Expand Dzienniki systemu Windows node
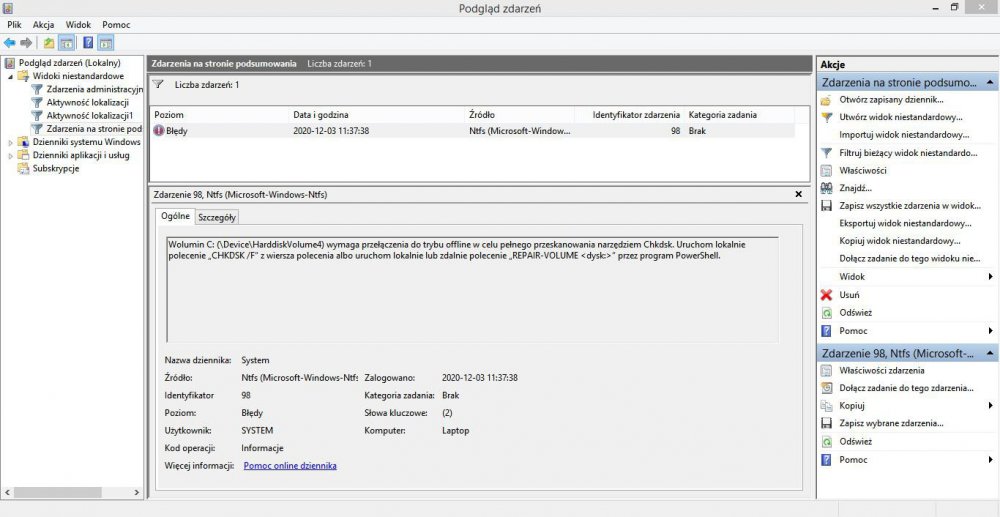The height and width of the screenshot is (517, 1000). (x=10, y=142)
